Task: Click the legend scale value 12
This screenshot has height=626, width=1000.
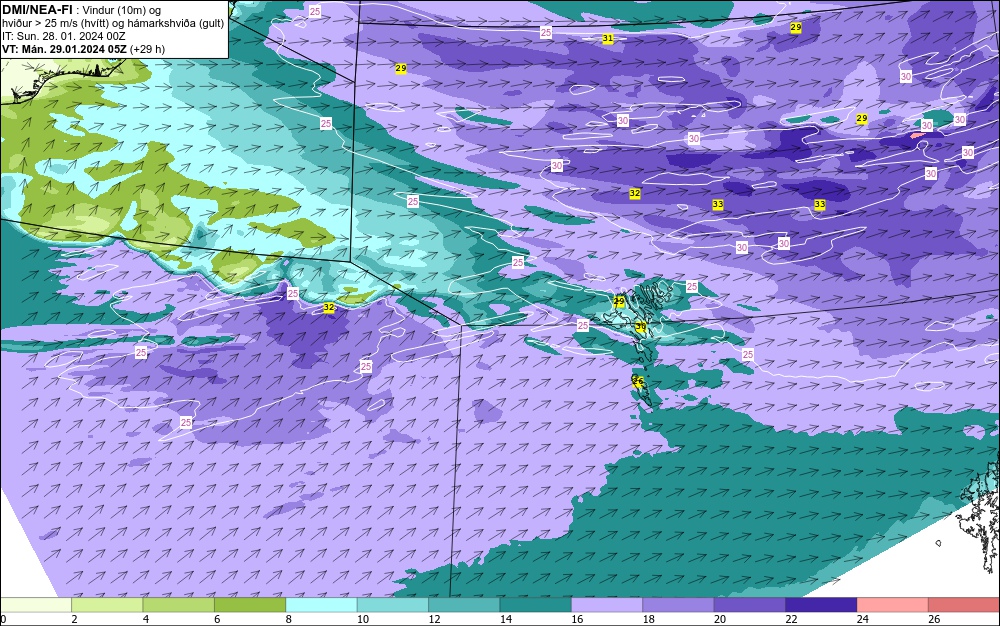Action: (x=434, y=619)
